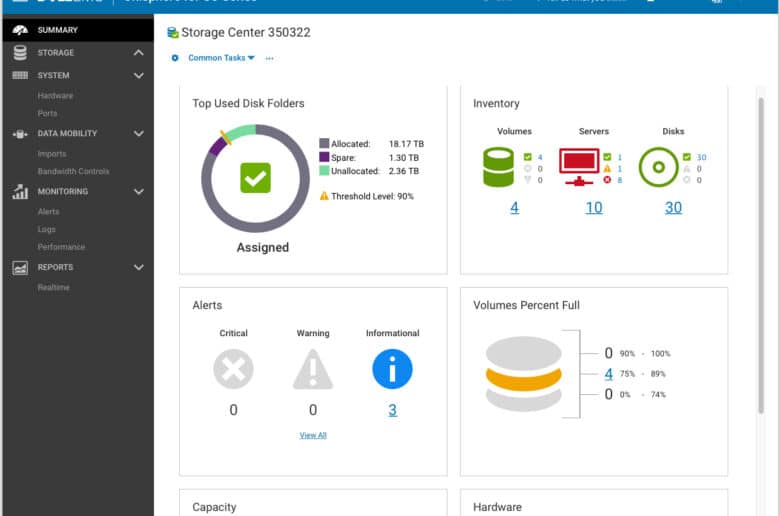Collapse the Data Mobility section chevron
The width and height of the screenshot is (780, 516).
tap(139, 133)
